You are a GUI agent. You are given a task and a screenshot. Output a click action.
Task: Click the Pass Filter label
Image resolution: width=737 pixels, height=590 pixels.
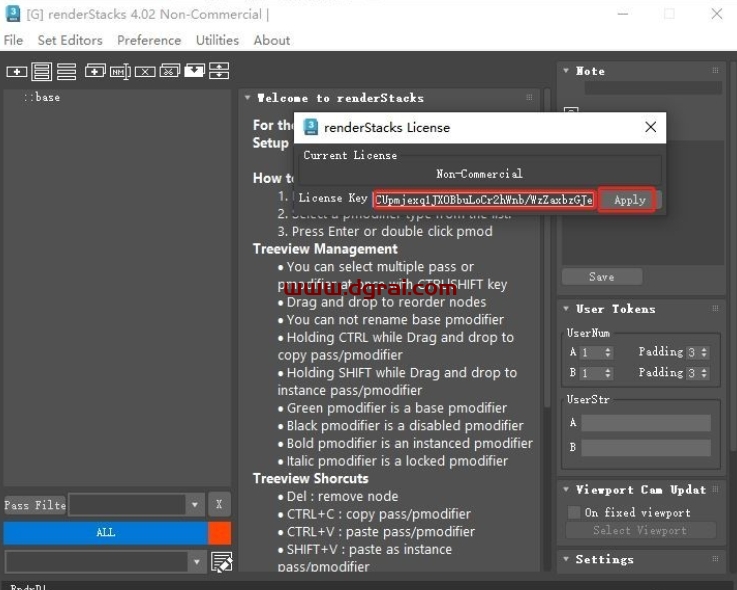(x=35, y=505)
